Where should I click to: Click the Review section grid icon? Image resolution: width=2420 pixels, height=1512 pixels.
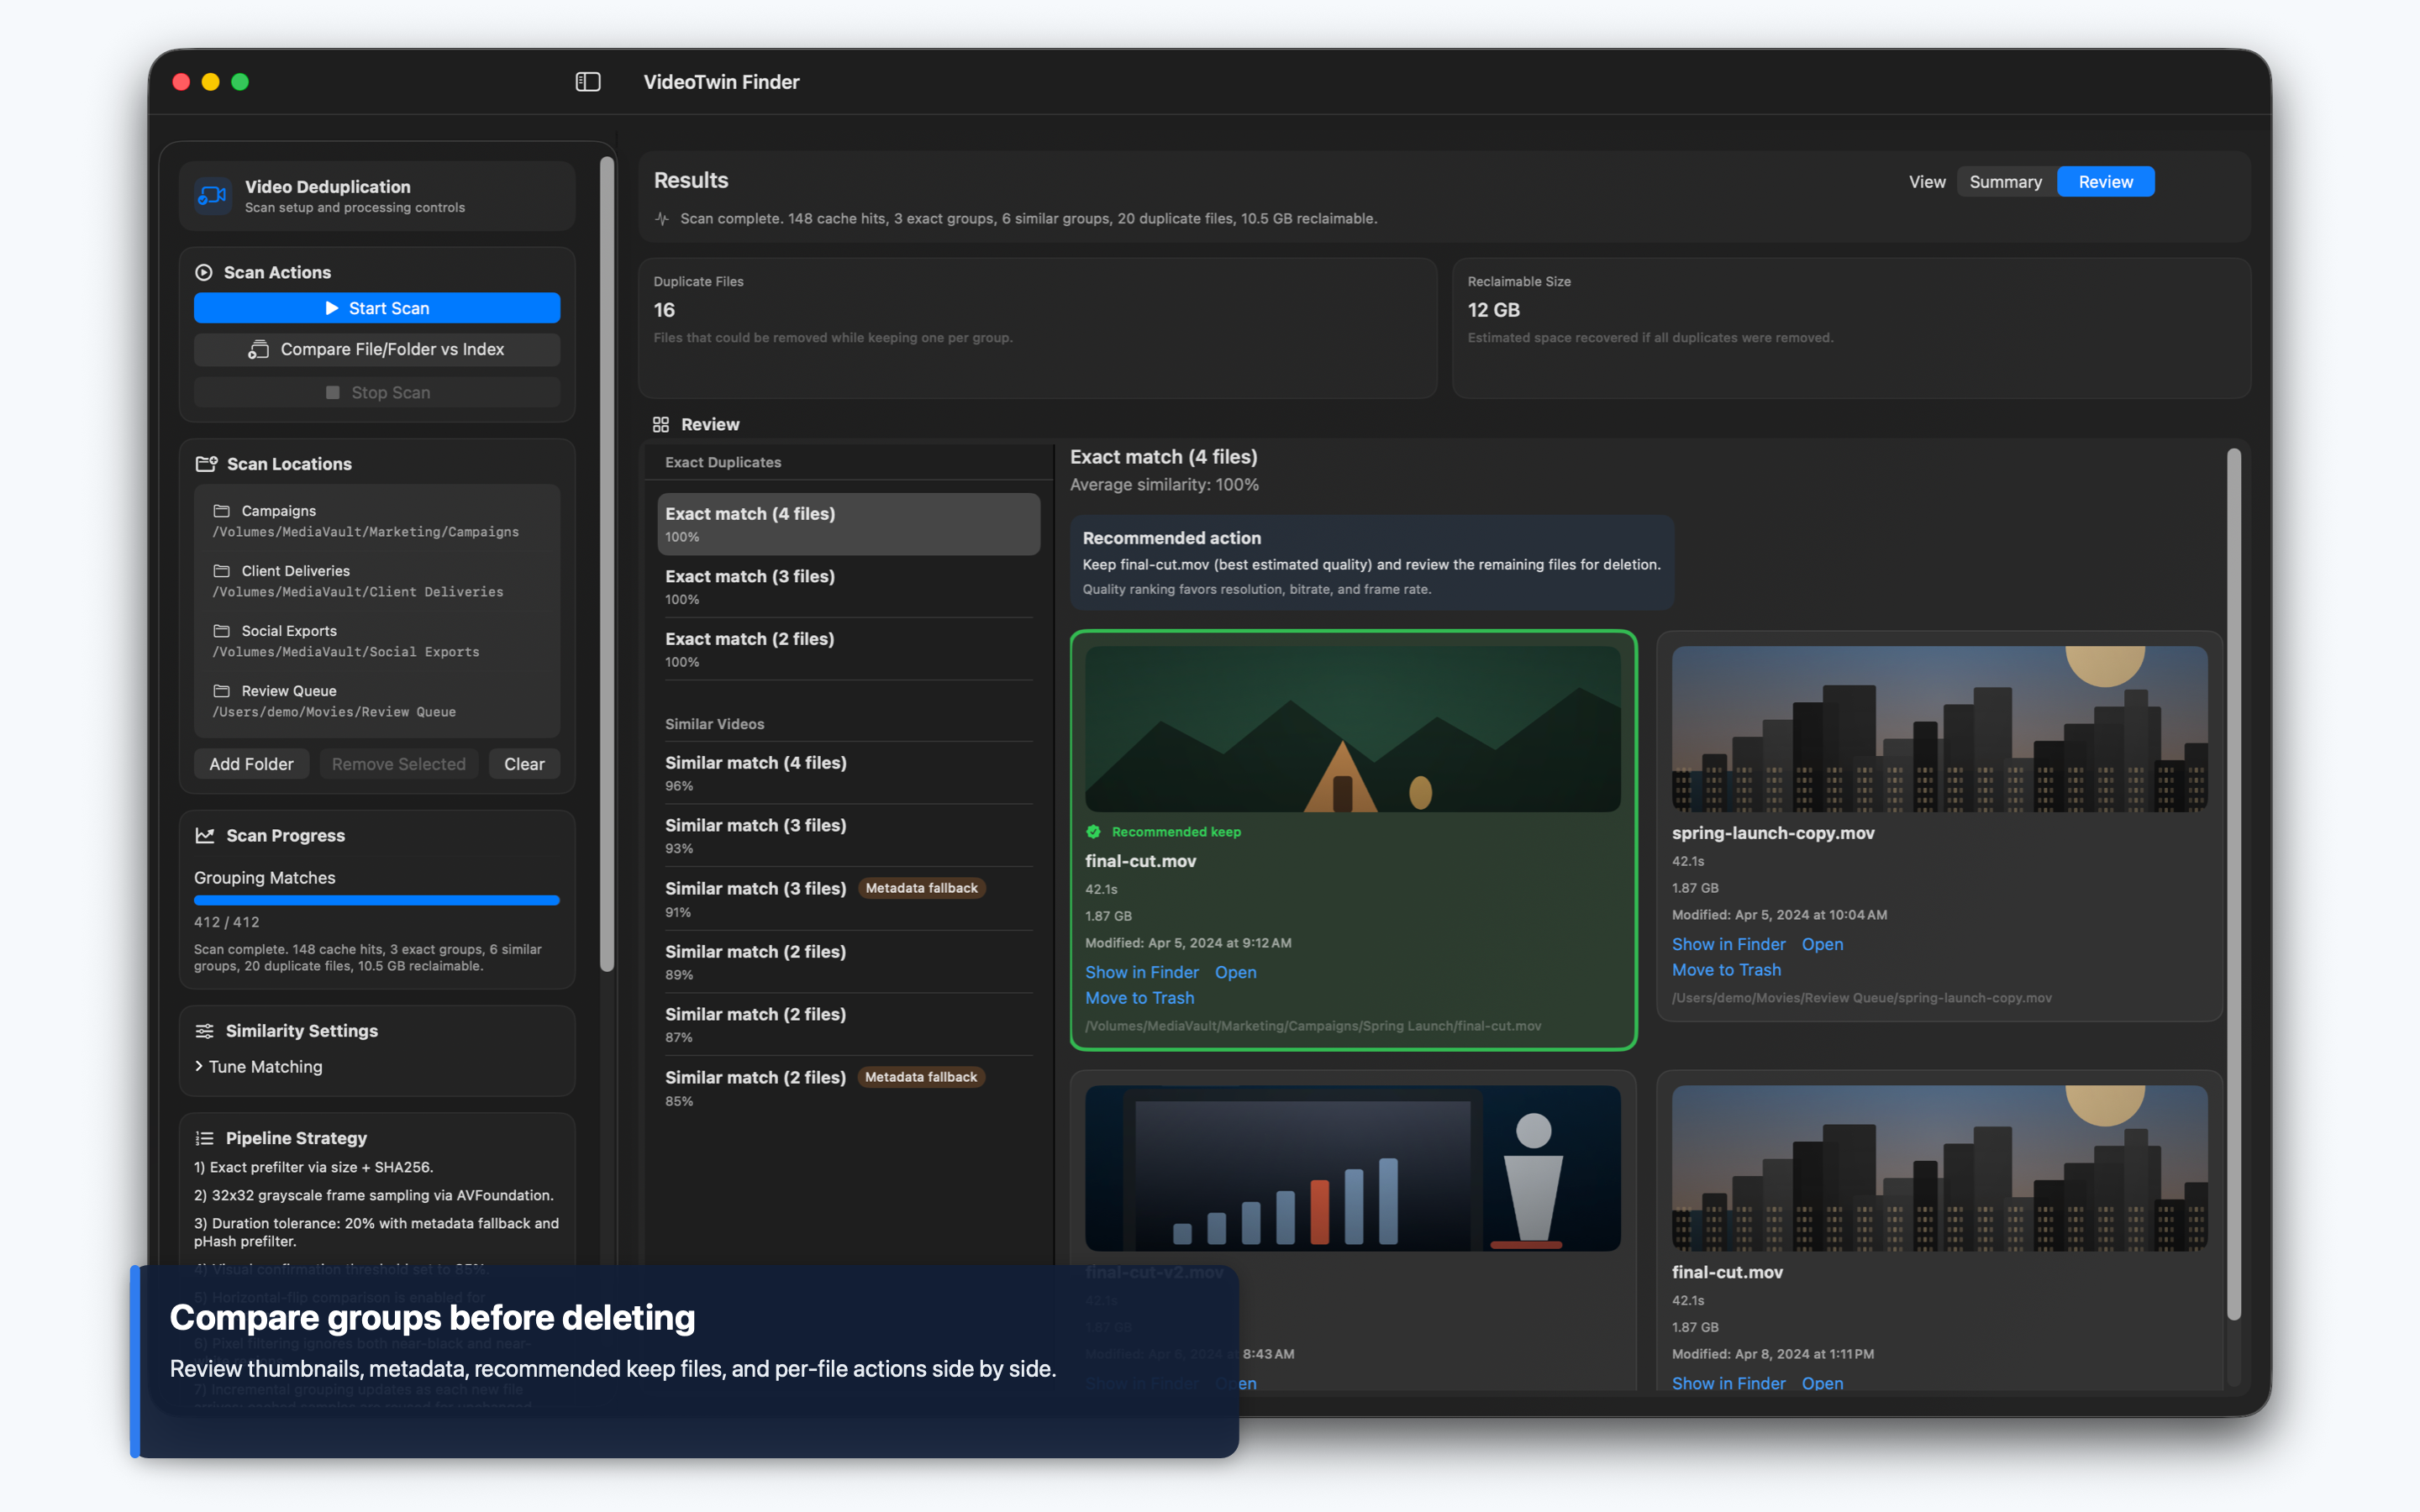point(661,425)
